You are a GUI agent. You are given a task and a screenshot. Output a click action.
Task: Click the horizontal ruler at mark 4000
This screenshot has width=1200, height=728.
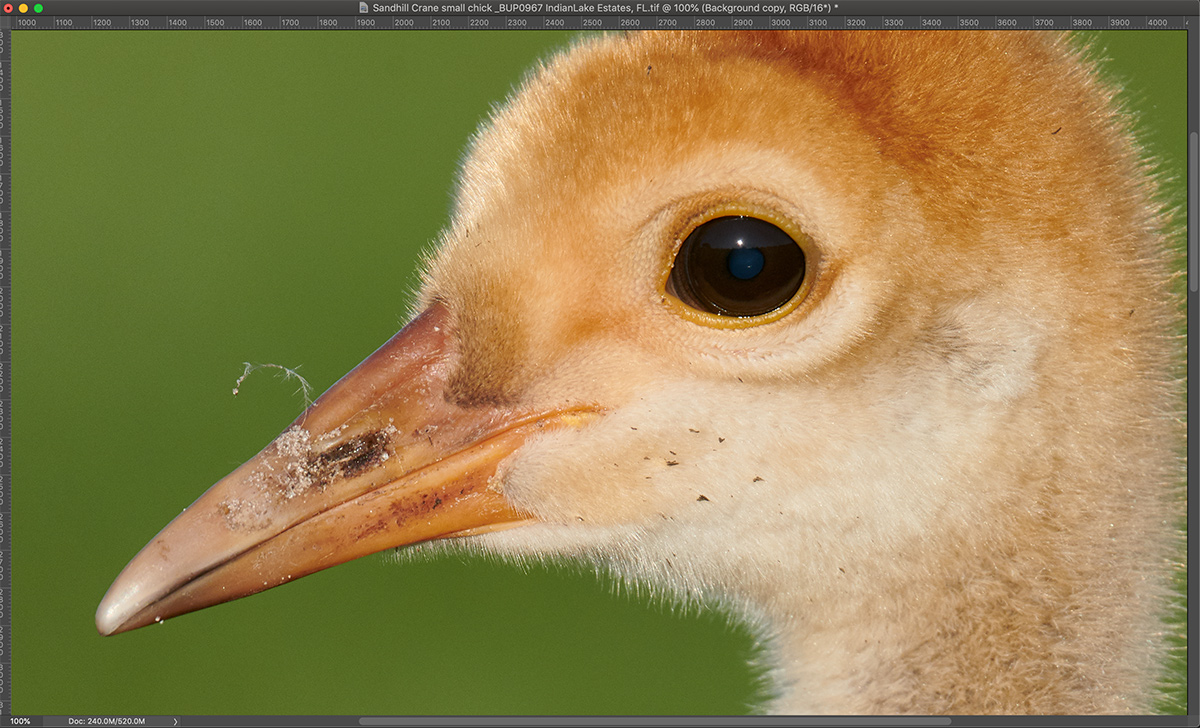click(1156, 22)
